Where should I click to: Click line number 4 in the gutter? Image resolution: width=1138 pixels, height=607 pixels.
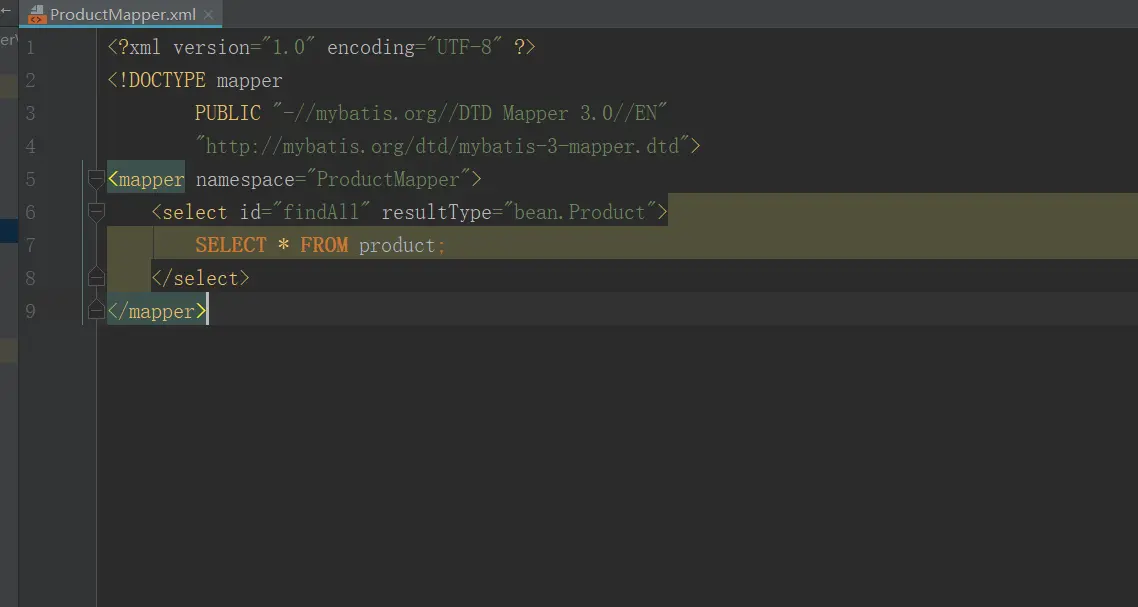pos(30,147)
